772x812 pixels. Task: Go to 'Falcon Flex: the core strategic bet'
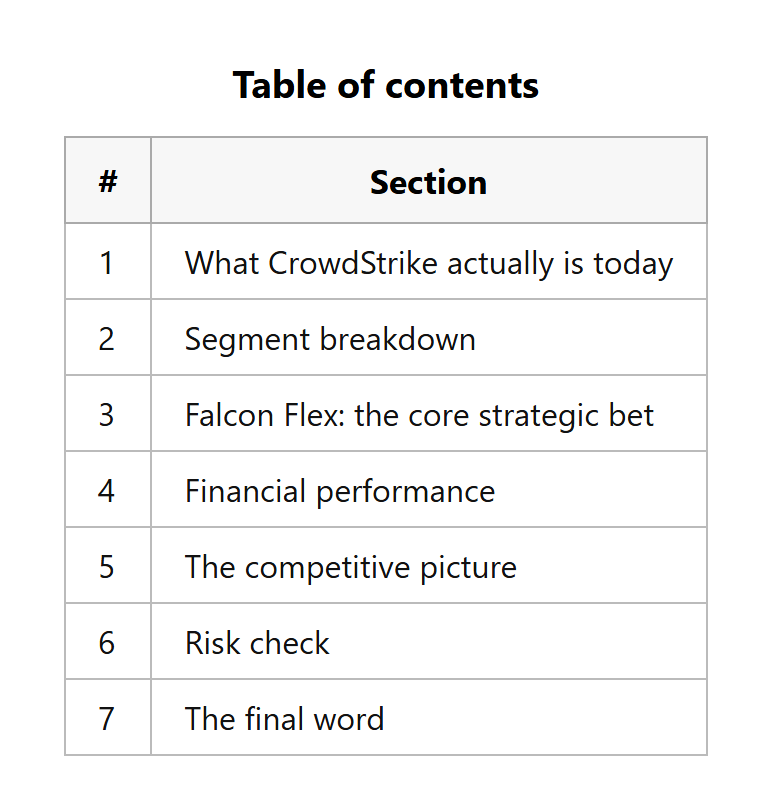pyautogui.click(x=419, y=415)
